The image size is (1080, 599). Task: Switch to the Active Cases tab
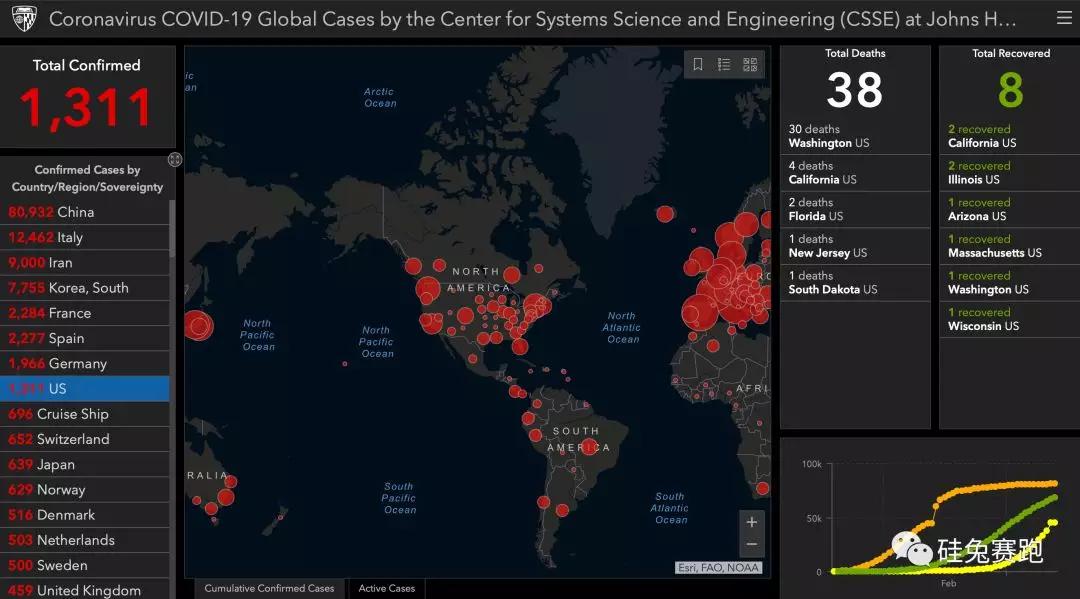pyautogui.click(x=387, y=588)
